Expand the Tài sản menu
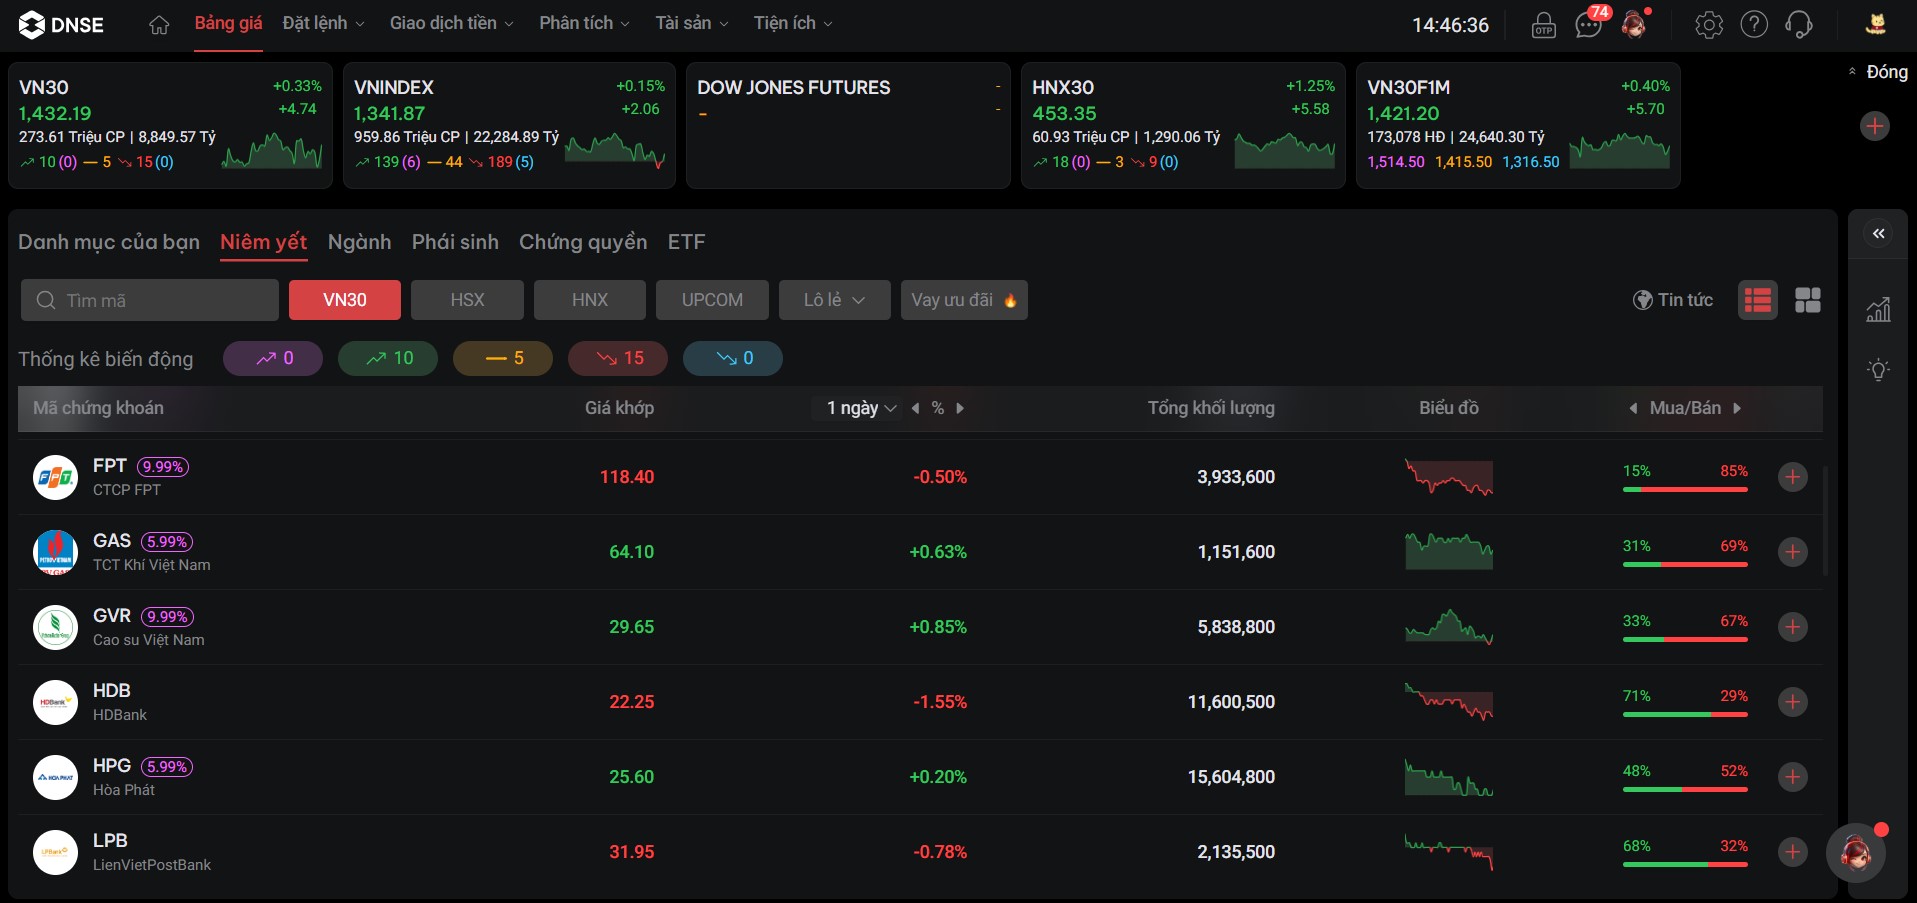The width and height of the screenshot is (1917, 903). (692, 23)
